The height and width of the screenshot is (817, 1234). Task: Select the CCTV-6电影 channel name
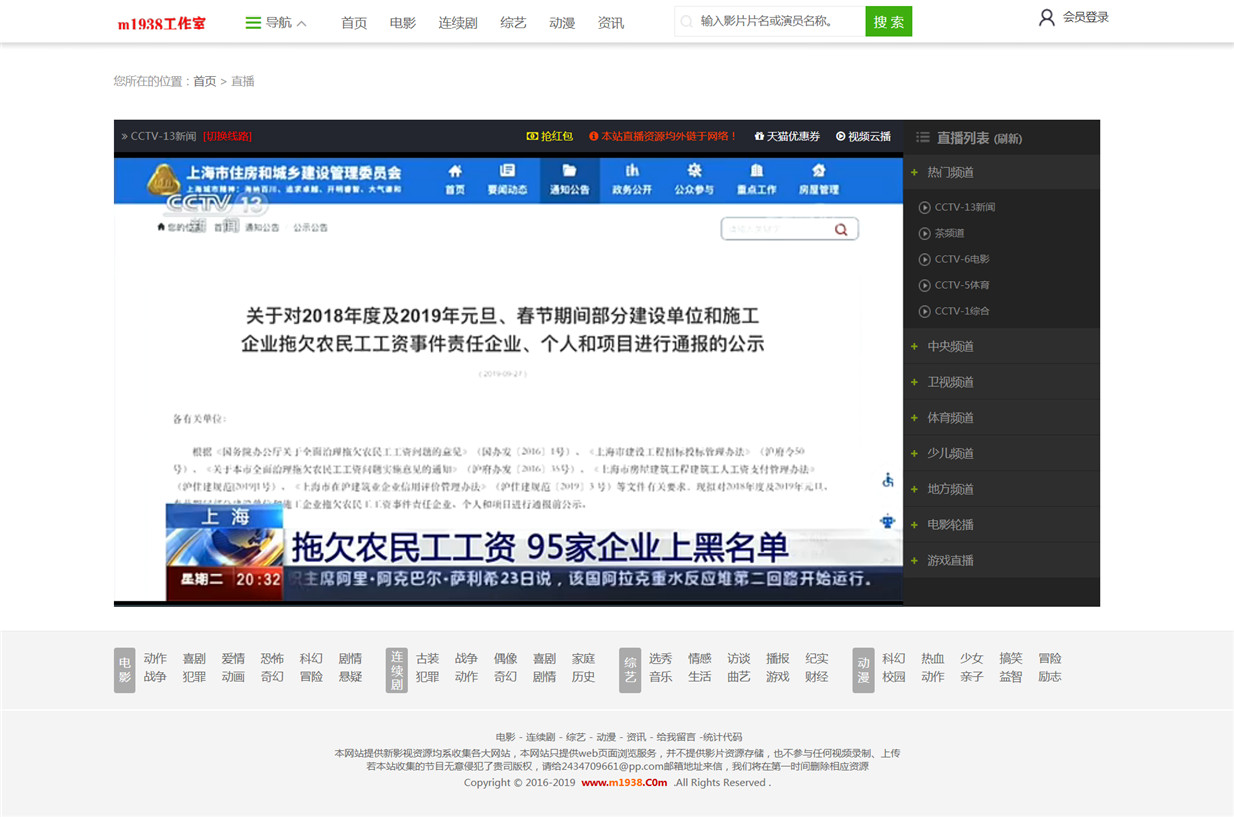962,259
